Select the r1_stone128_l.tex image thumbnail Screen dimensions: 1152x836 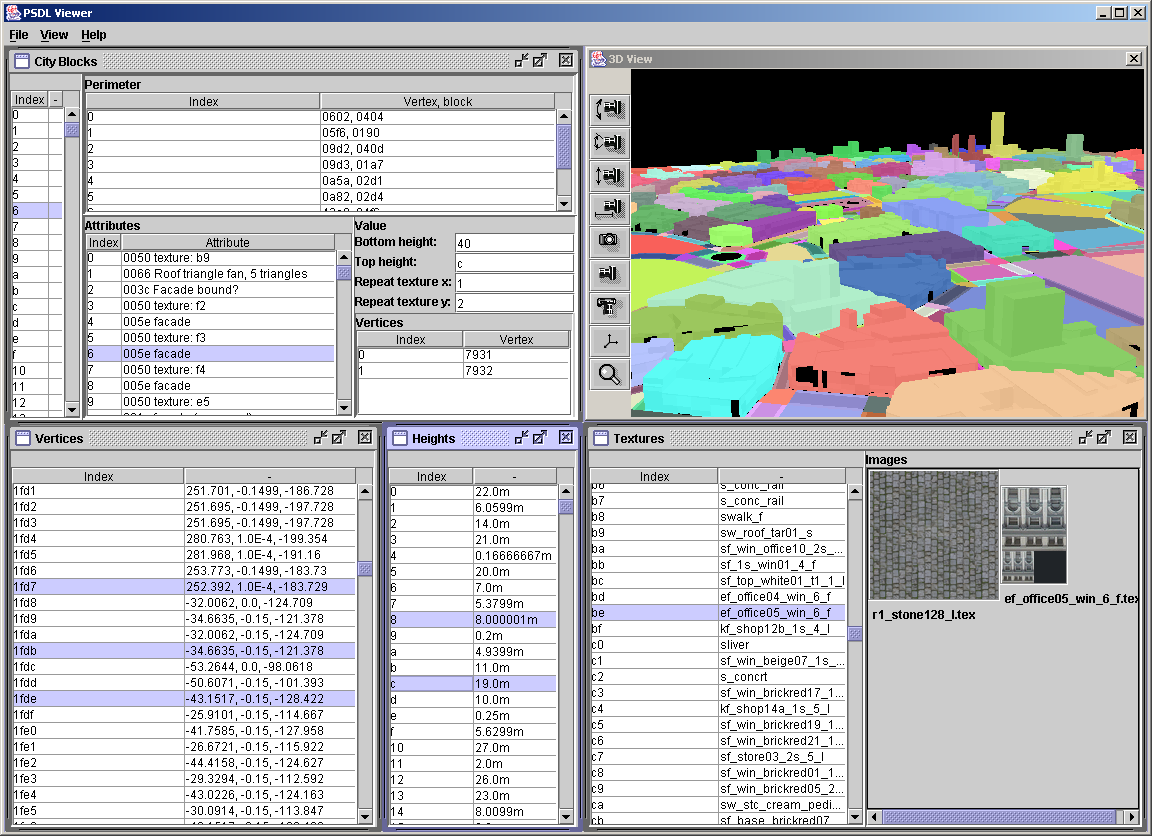pyautogui.click(x=934, y=536)
